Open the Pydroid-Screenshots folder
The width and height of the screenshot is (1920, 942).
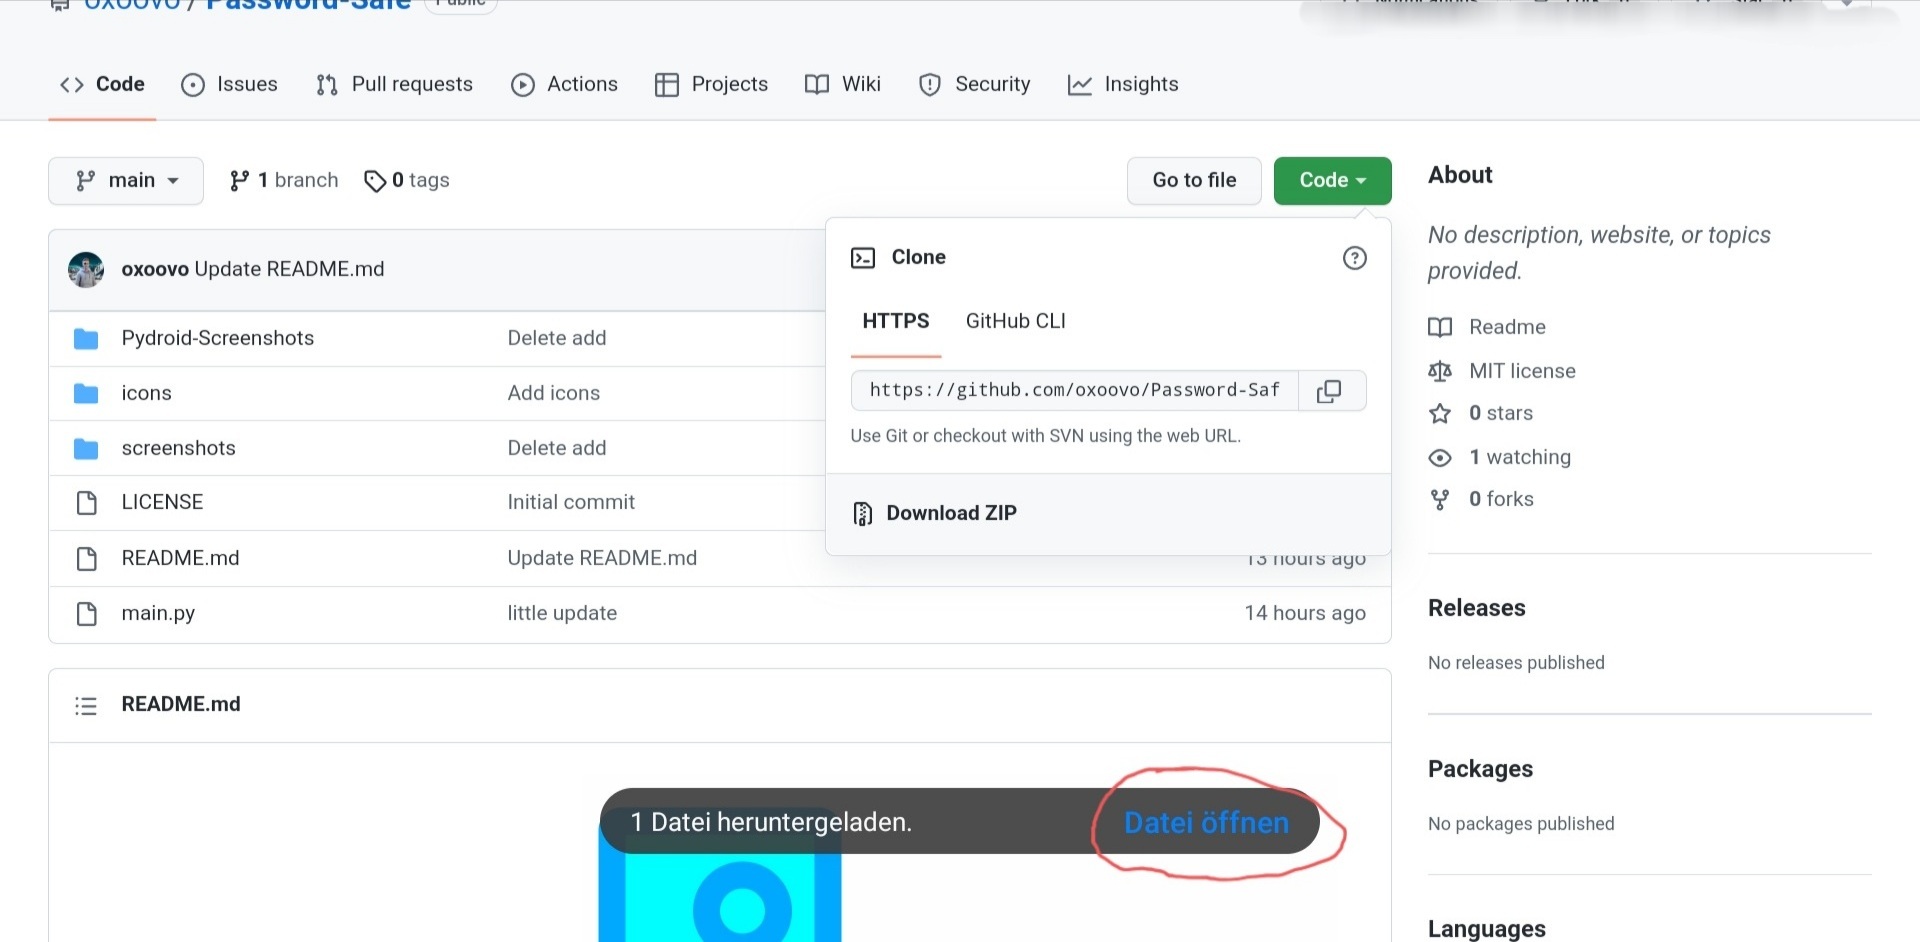[x=218, y=338]
